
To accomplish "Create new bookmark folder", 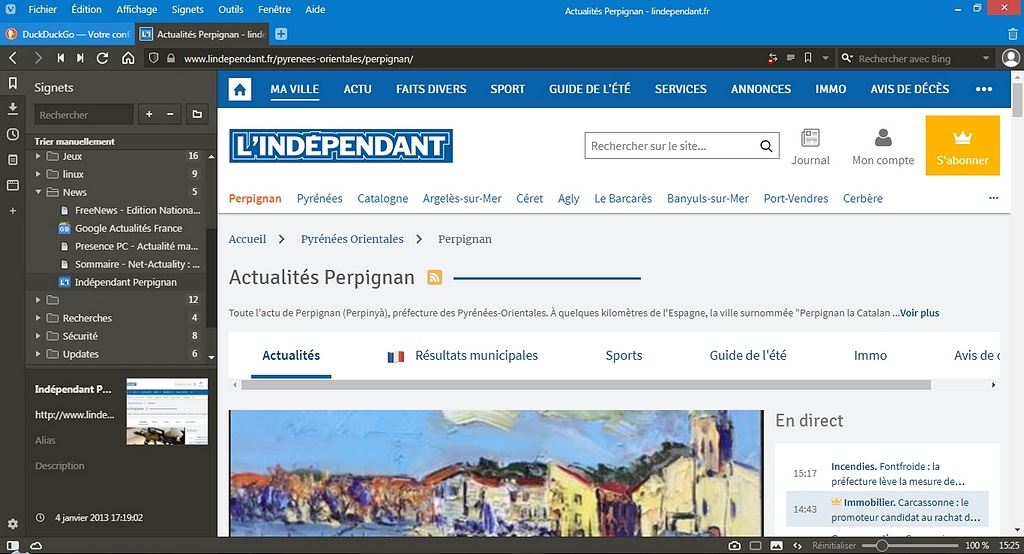I will tap(197, 114).
